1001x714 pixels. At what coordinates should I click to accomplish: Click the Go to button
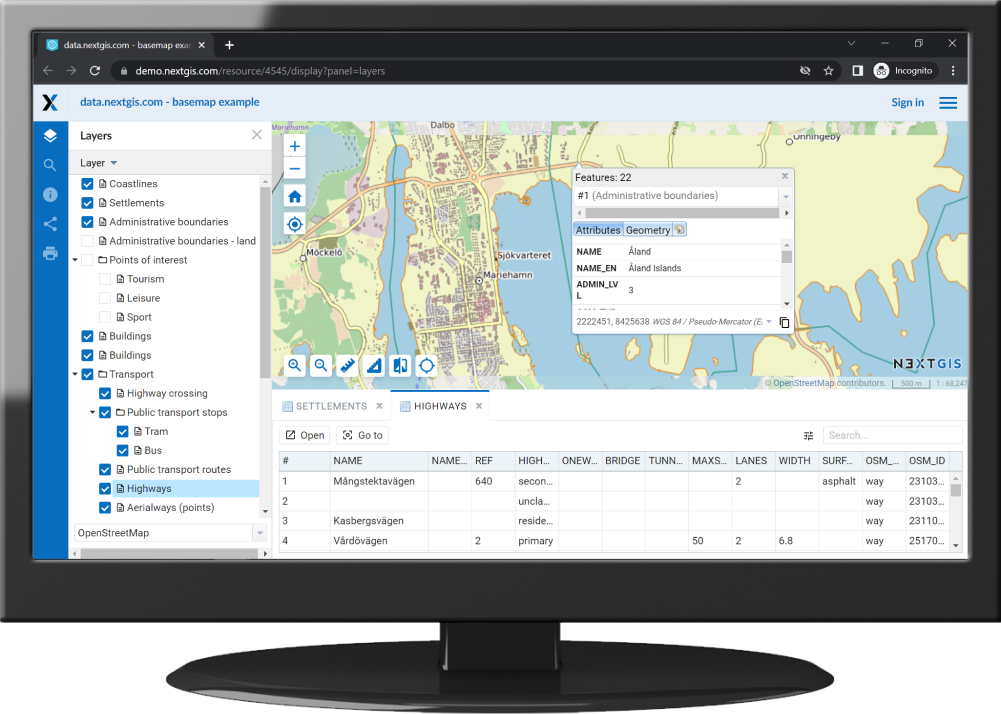point(362,435)
